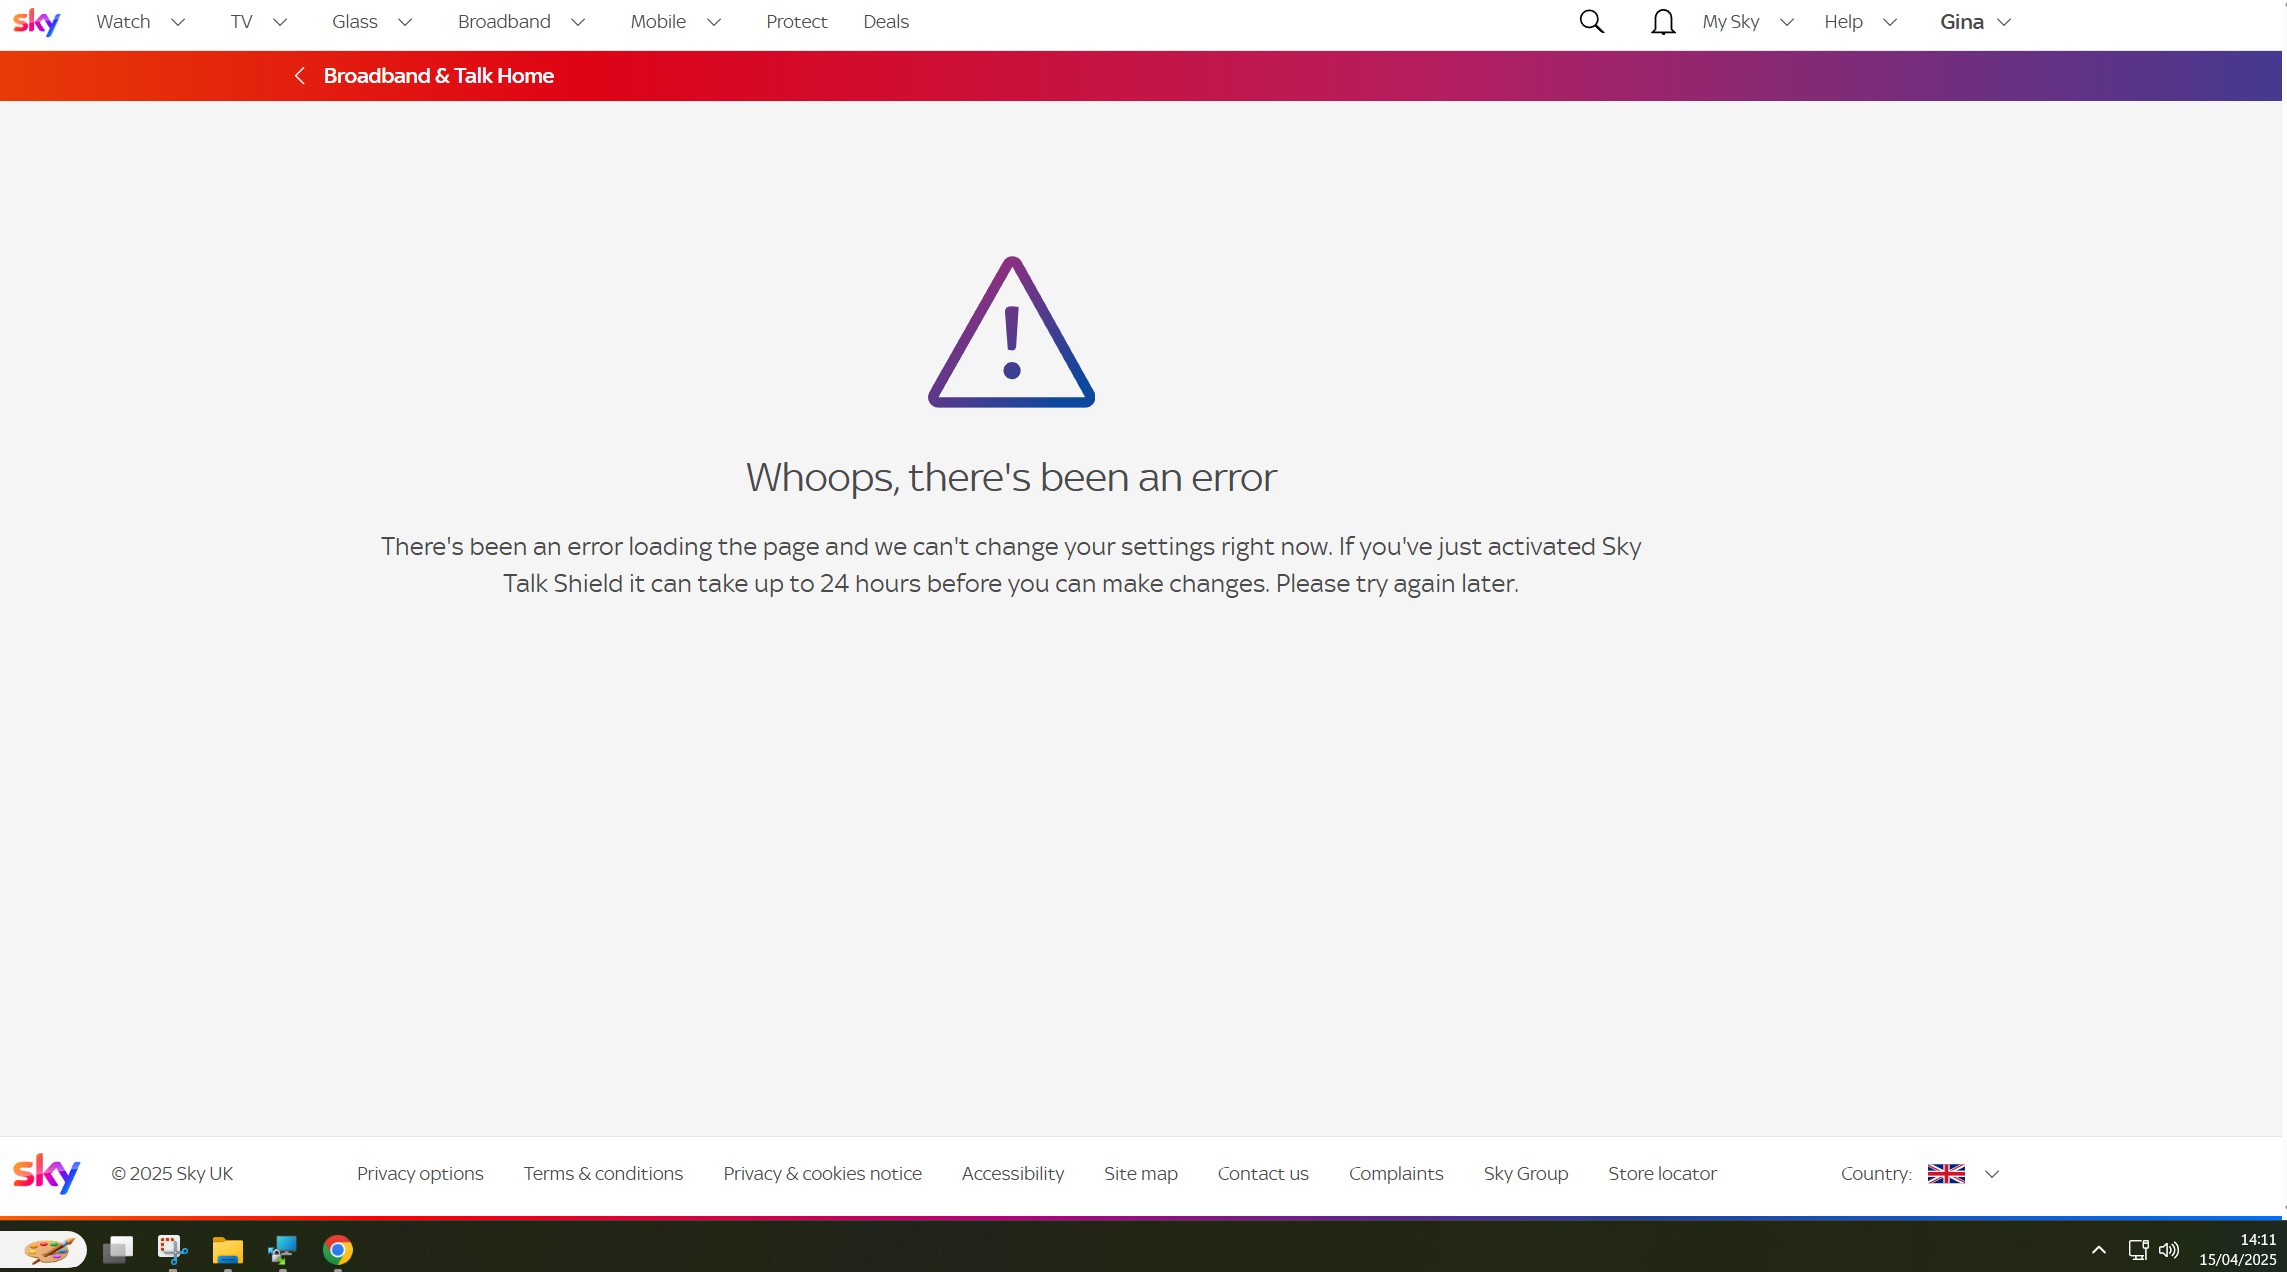Click the Sky logo in header
The height and width of the screenshot is (1272, 2287).
tap(37, 22)
